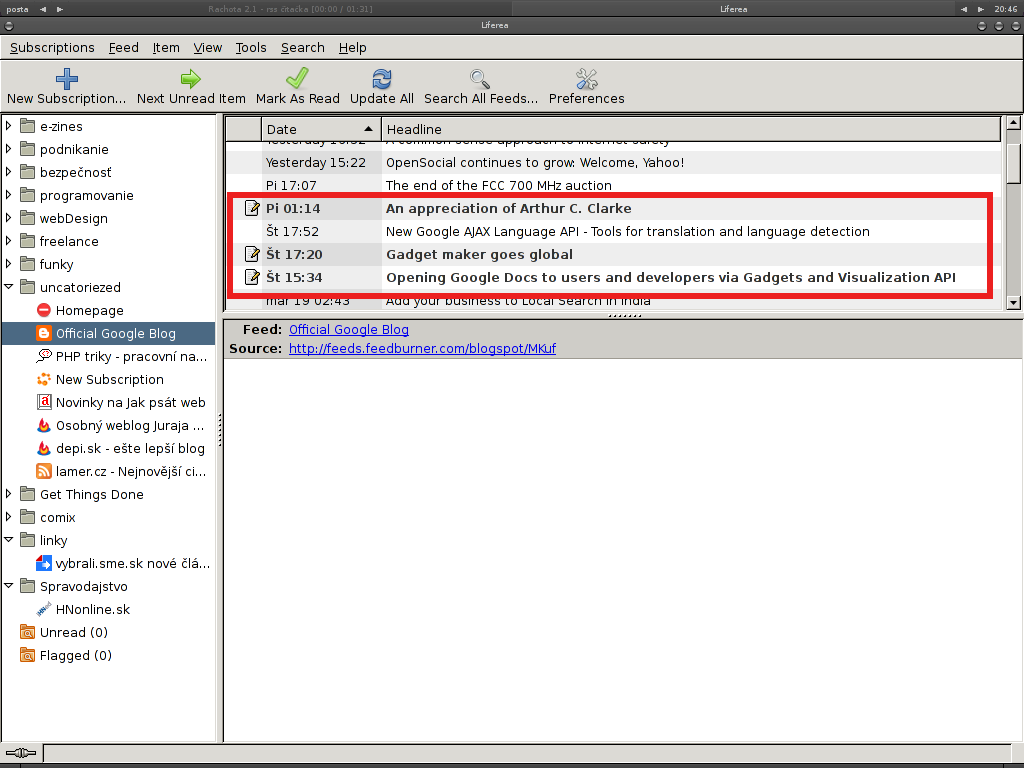Image resolution: width=1024 pixels, height=768 pixels.
Task: Open the Subscriptions menu
Action: click(52, 48)
